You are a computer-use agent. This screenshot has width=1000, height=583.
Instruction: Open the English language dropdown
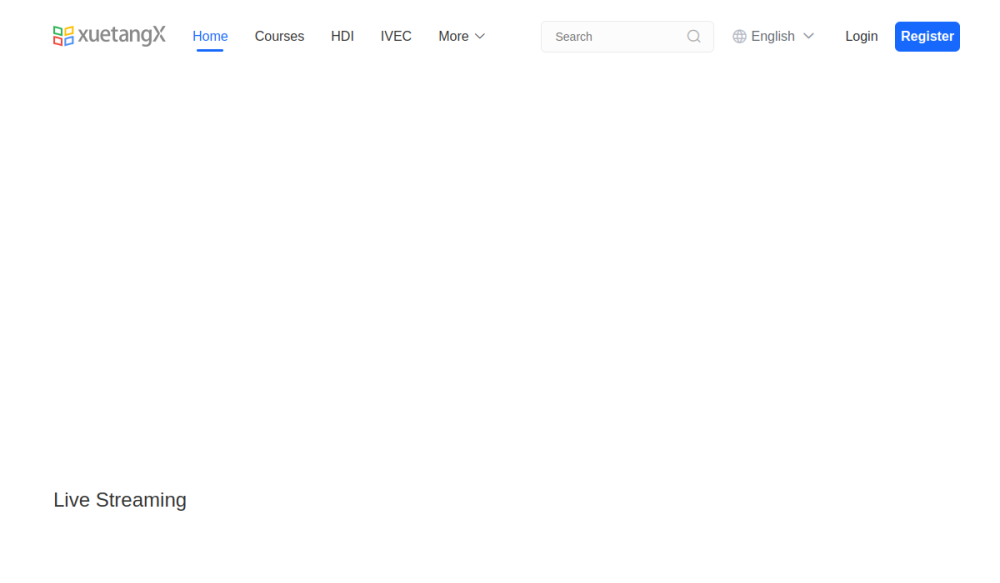click(x=774, y=36)
